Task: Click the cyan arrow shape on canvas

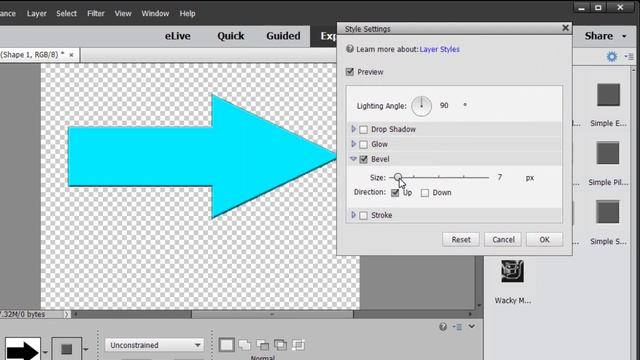Action: [x=202, y=157]
